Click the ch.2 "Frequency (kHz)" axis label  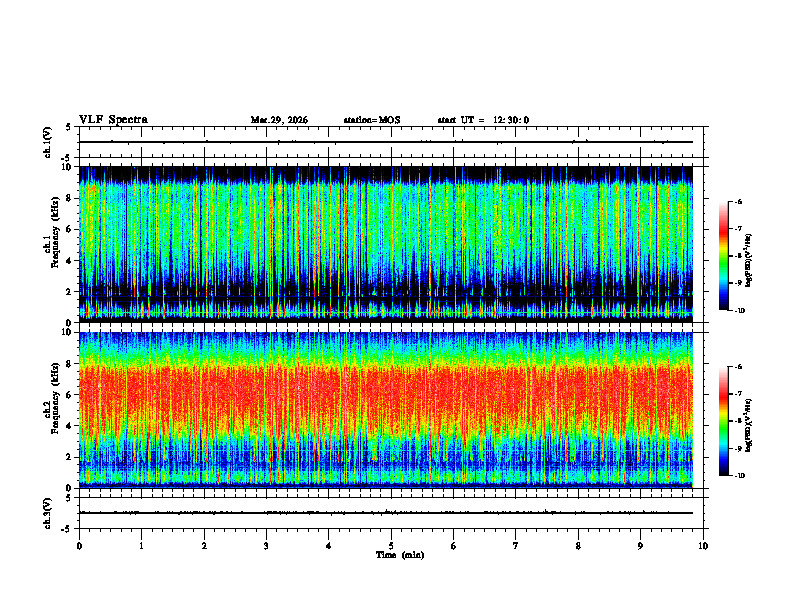[55, 397]
